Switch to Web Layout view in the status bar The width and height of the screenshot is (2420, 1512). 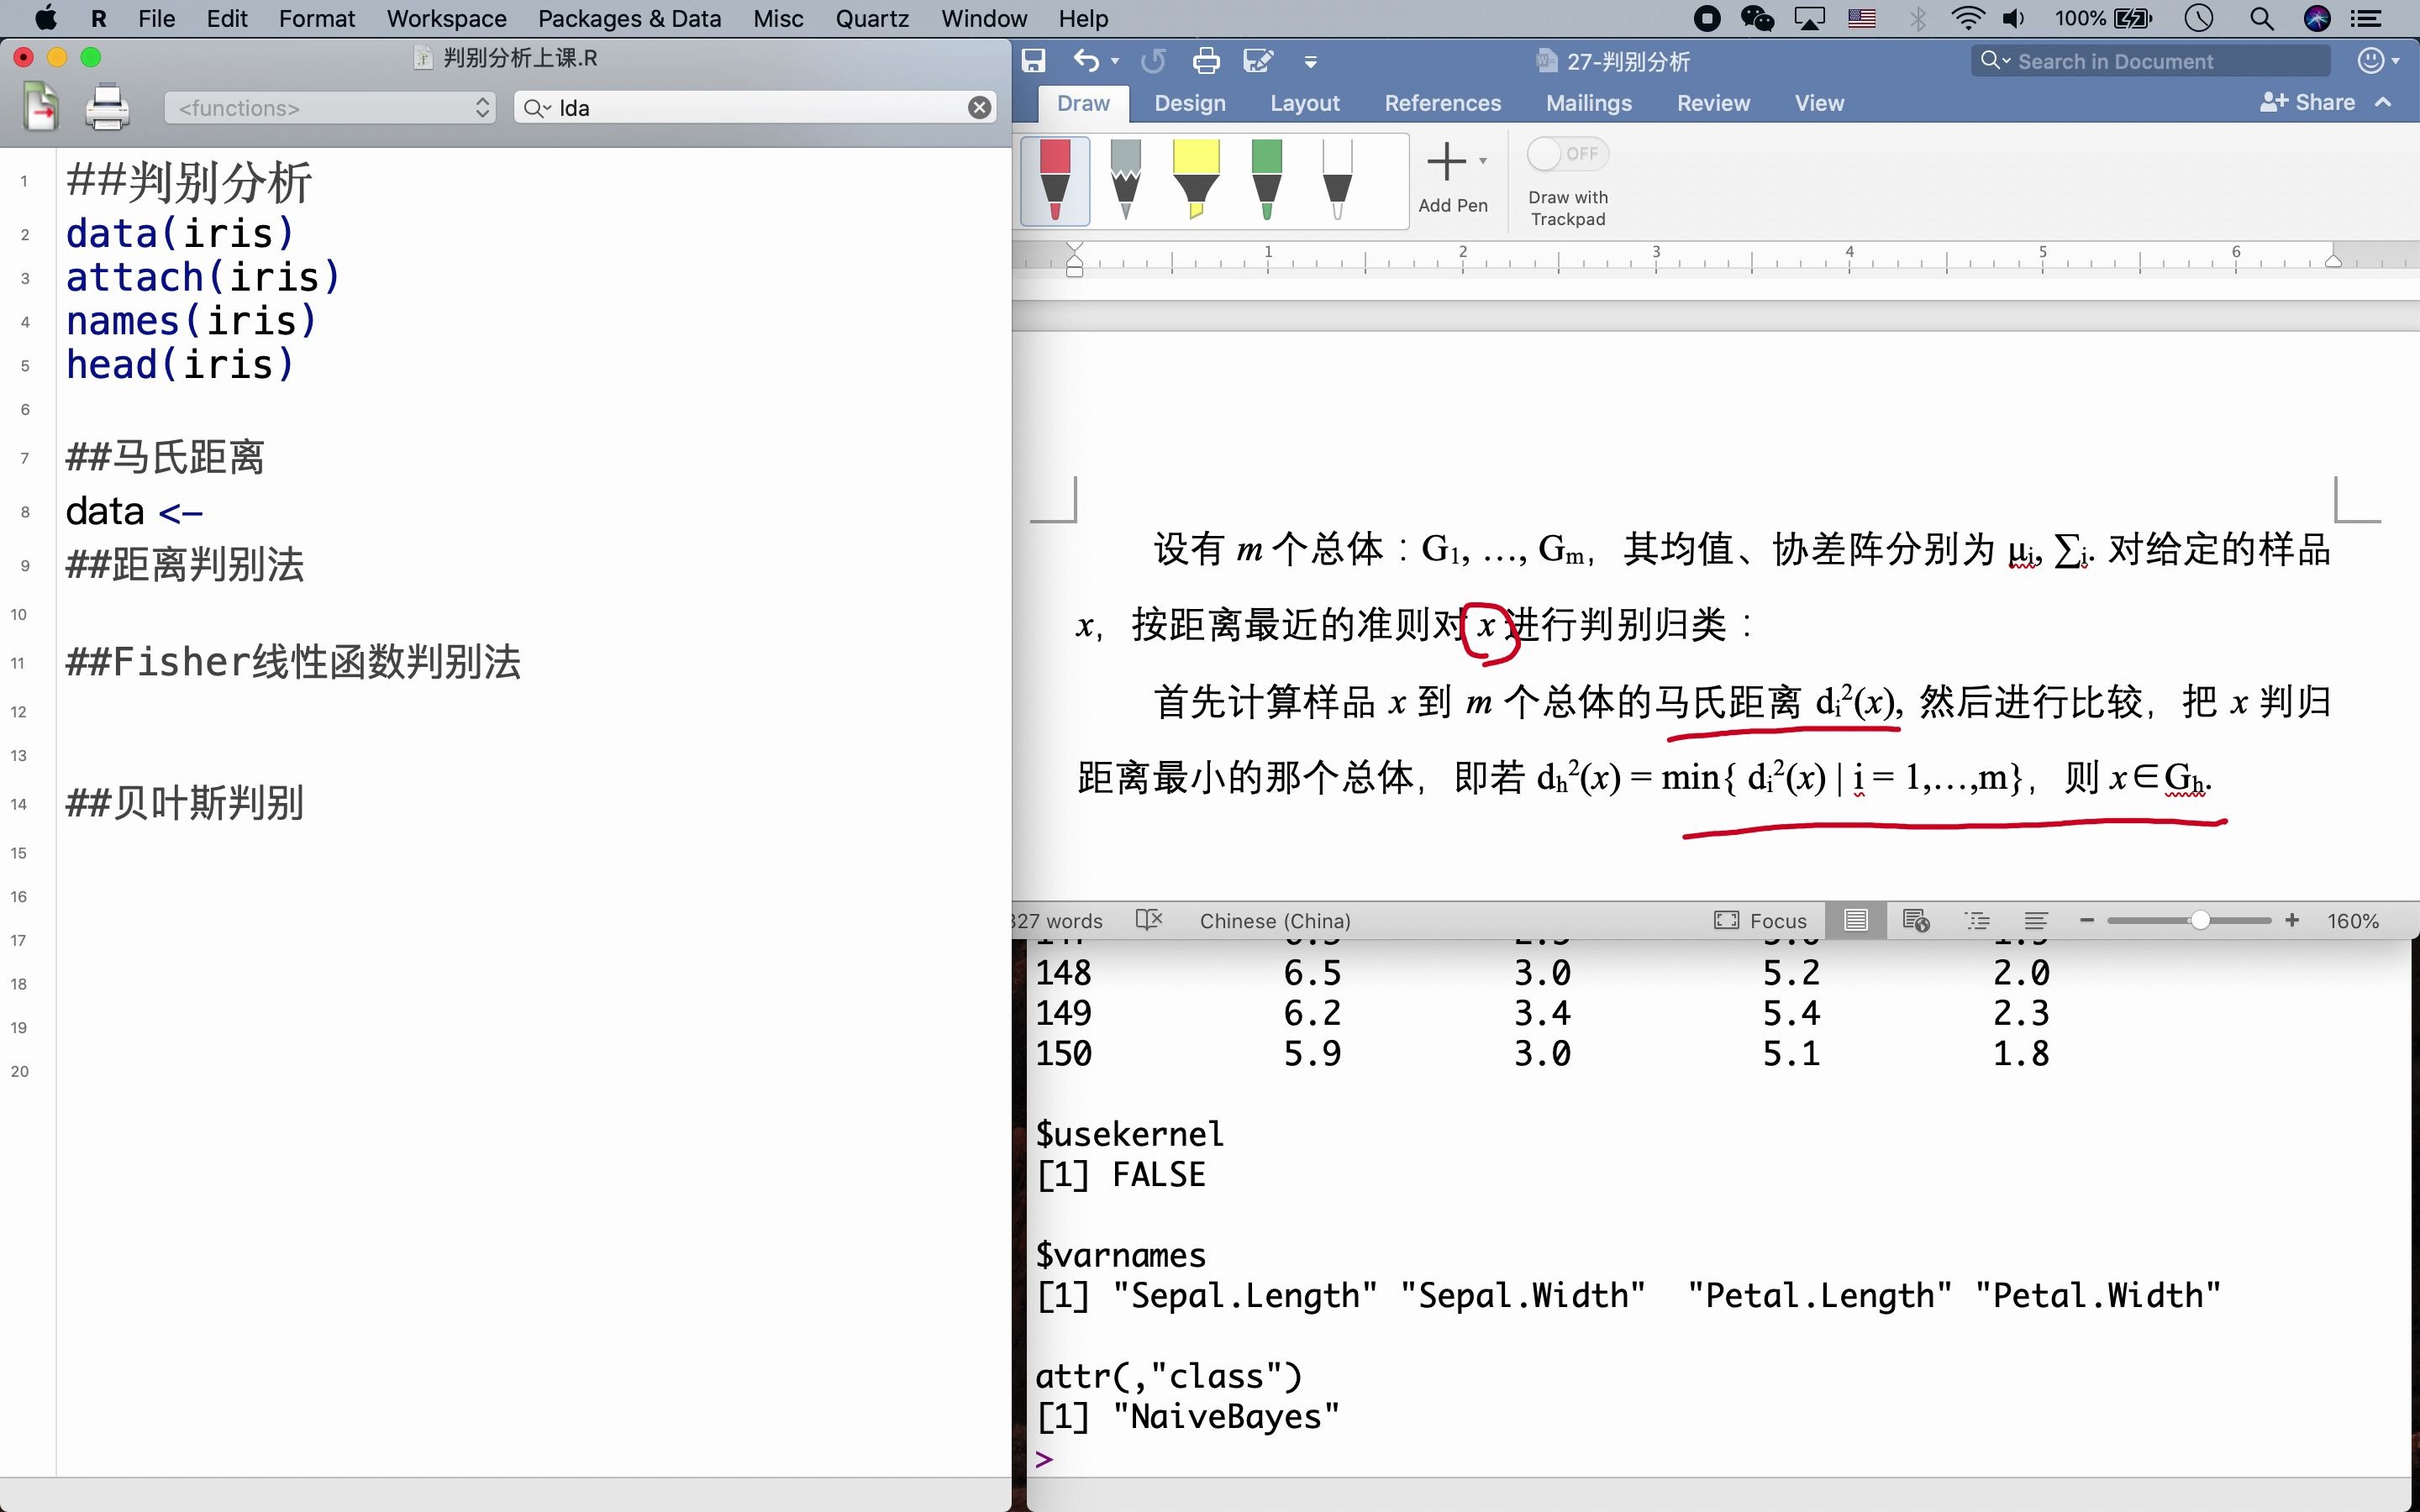[x=1915, y=920]
